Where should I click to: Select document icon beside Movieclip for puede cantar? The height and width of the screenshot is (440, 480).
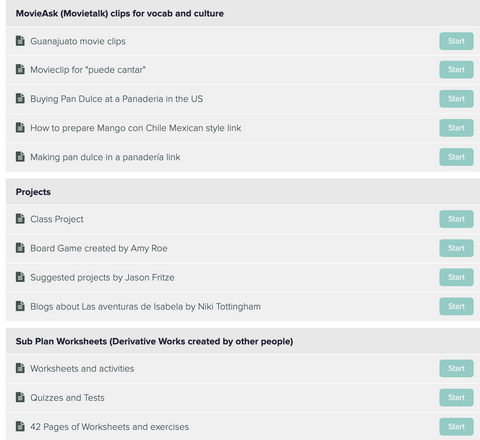pyautogui.click(x=20, y=69)
